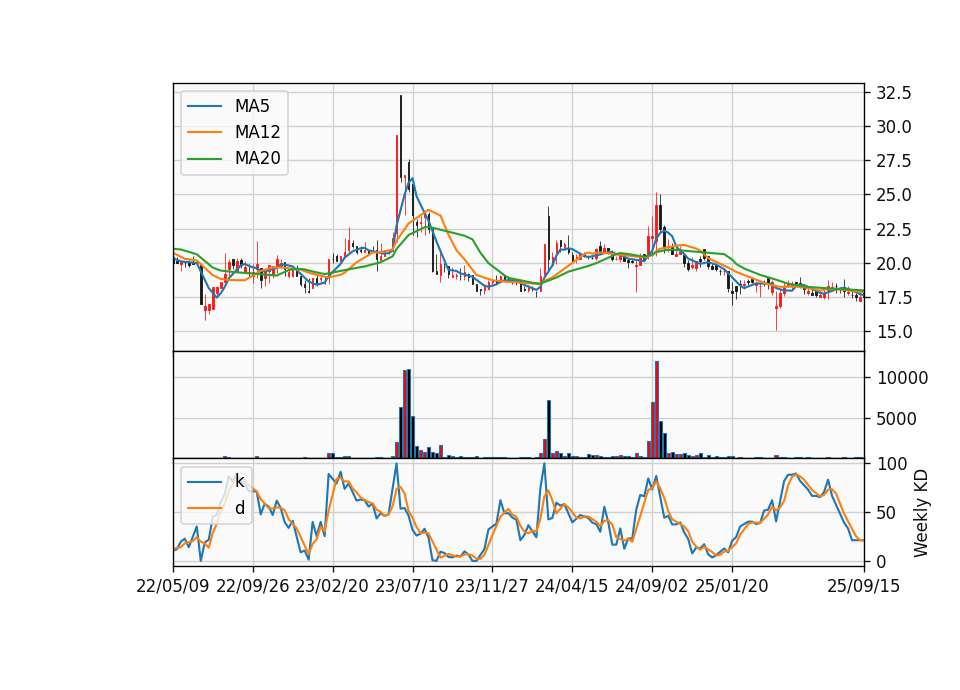Click the 24/04/15 date tick label
The height and width of the screenshot is (690, 960).
[572, 586]
